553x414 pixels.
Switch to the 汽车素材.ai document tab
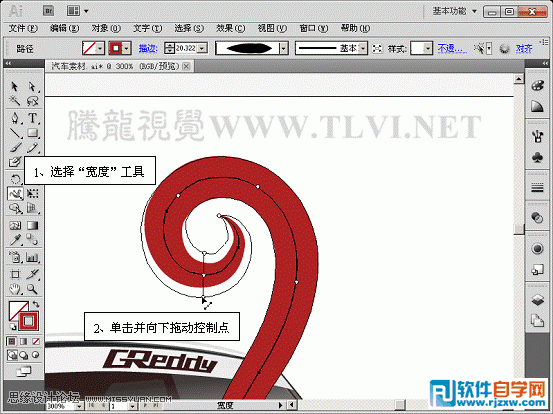coord(116,66)
